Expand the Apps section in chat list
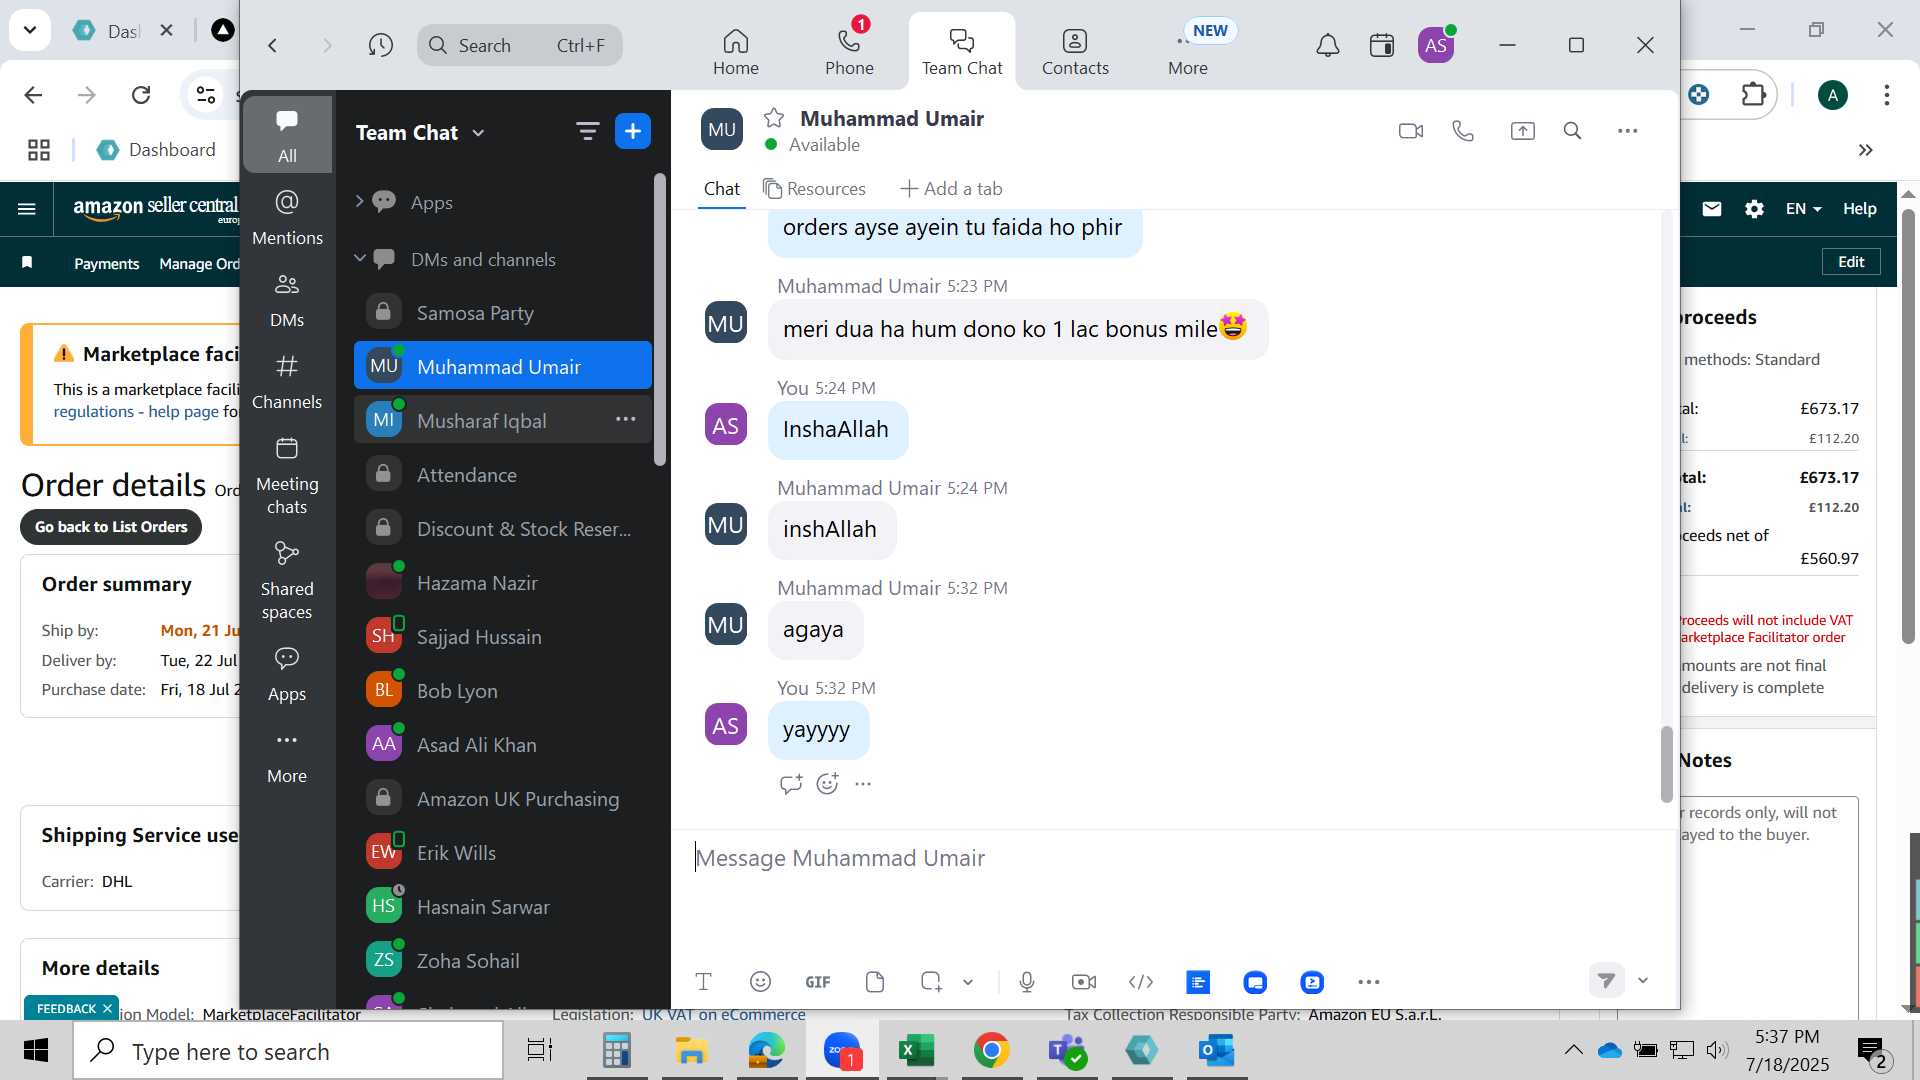The image size is (1920, 1080). tap(359, 202)
